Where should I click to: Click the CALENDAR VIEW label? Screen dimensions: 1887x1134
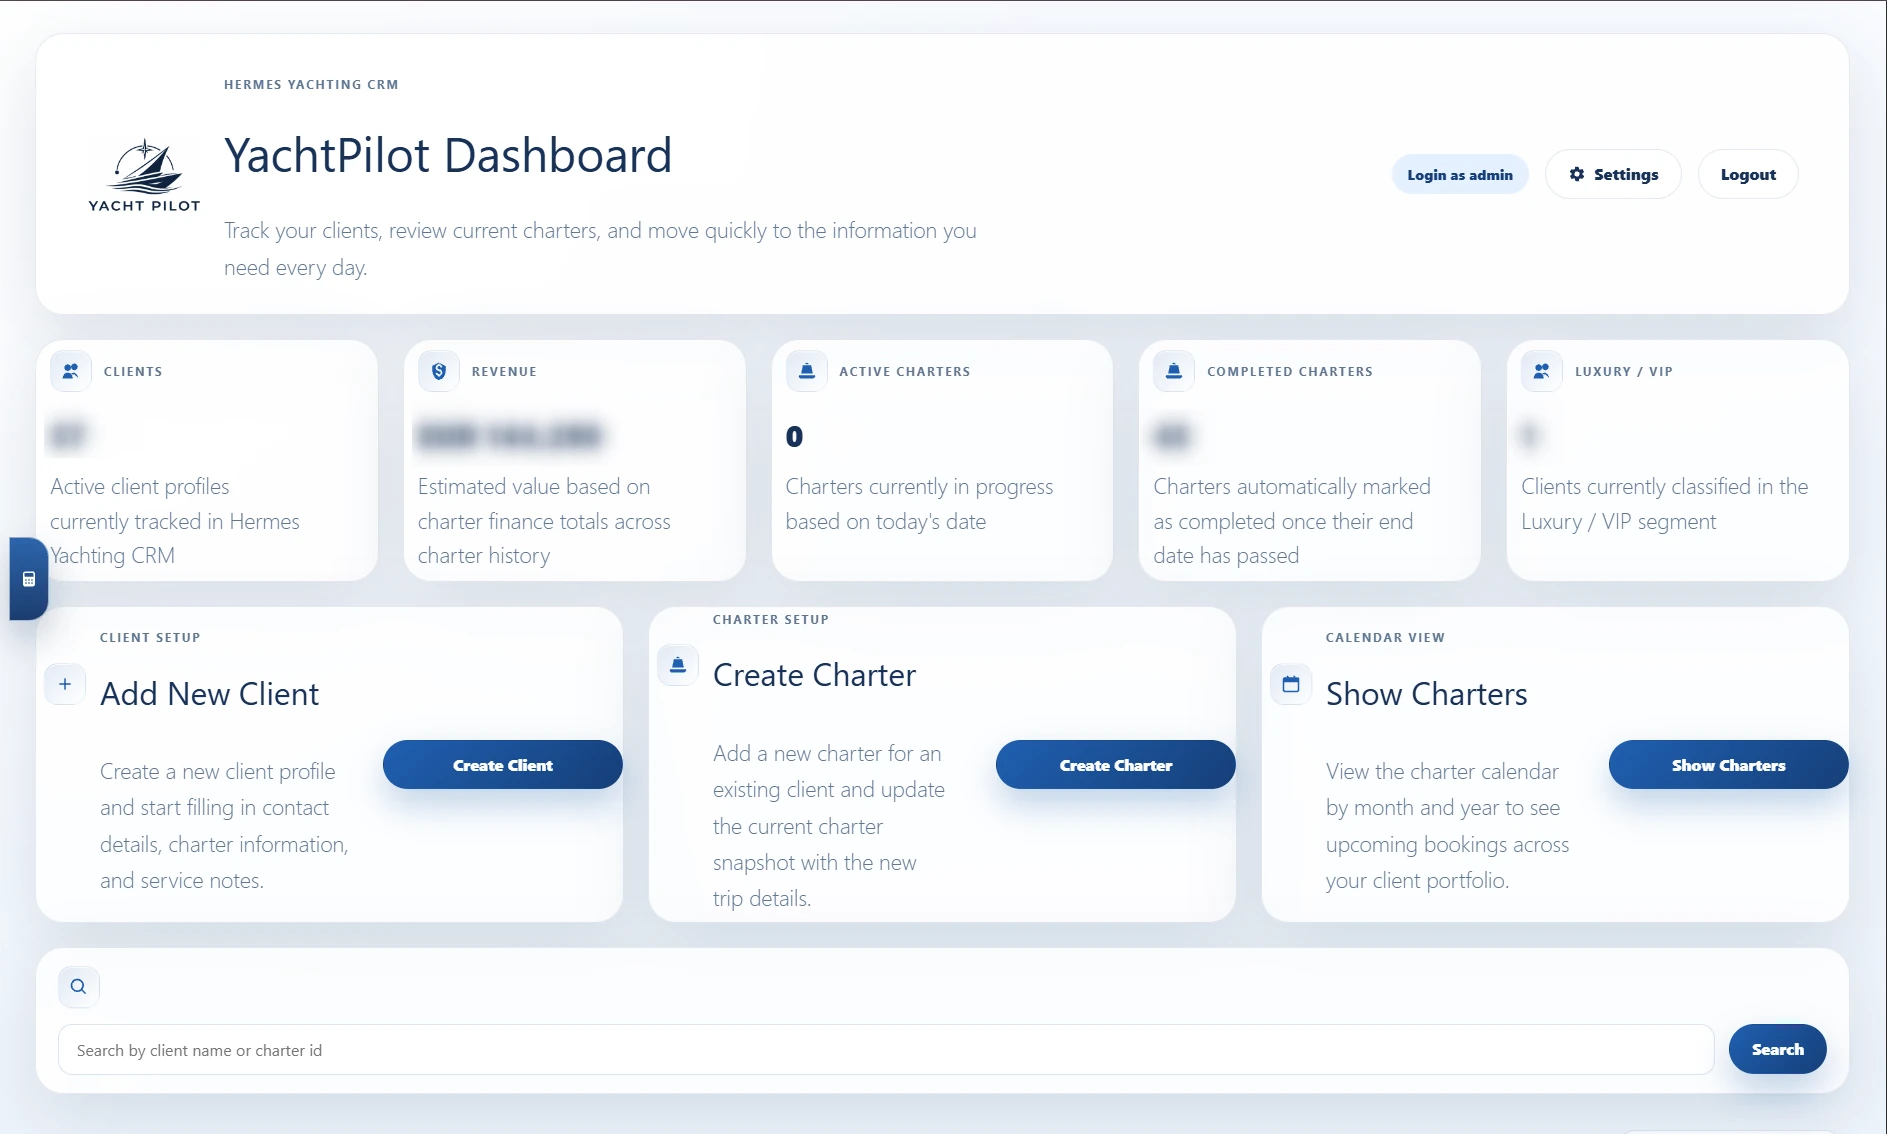(1385, 638)
